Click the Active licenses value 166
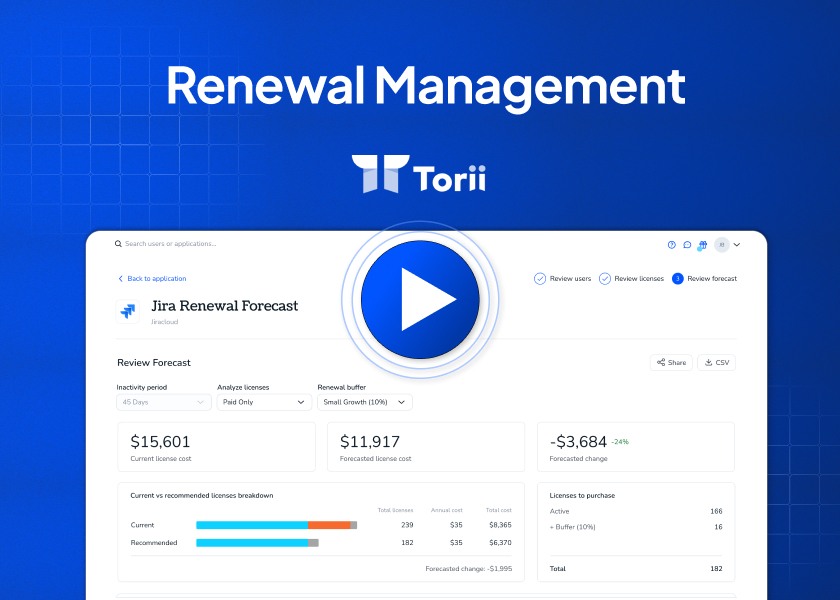Screen dimensions: 840x600 716,511
